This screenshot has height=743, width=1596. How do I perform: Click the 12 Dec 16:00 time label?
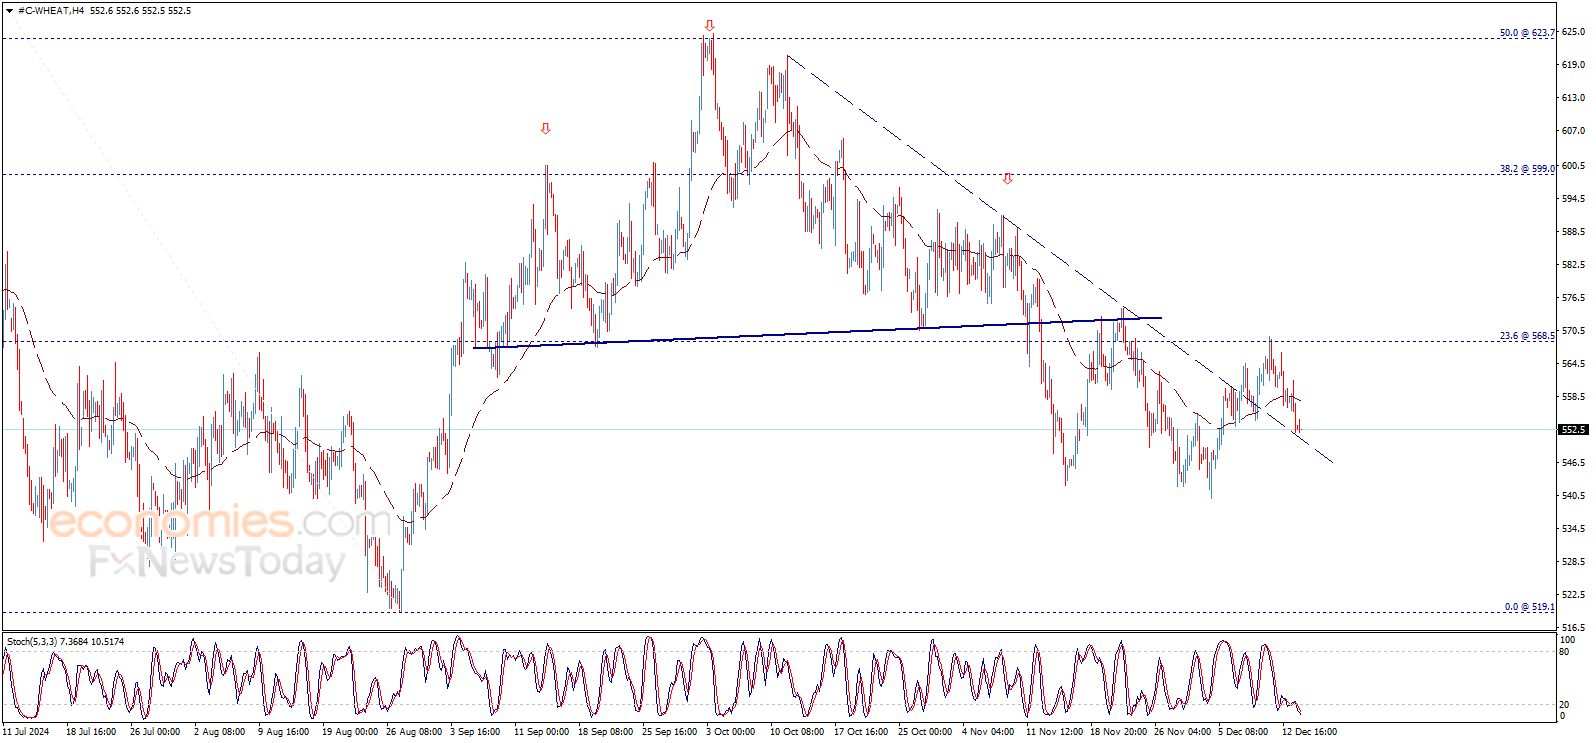click(1309, 732)
